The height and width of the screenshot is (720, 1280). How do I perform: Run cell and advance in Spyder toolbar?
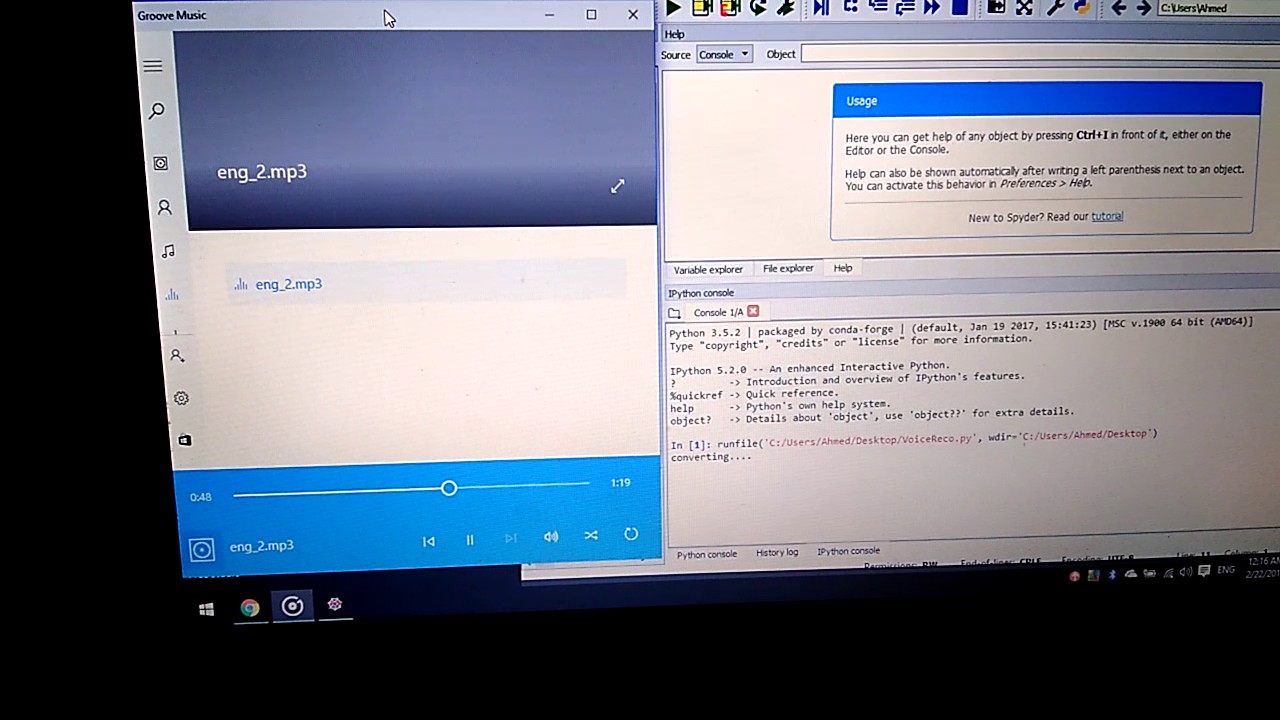730,8
